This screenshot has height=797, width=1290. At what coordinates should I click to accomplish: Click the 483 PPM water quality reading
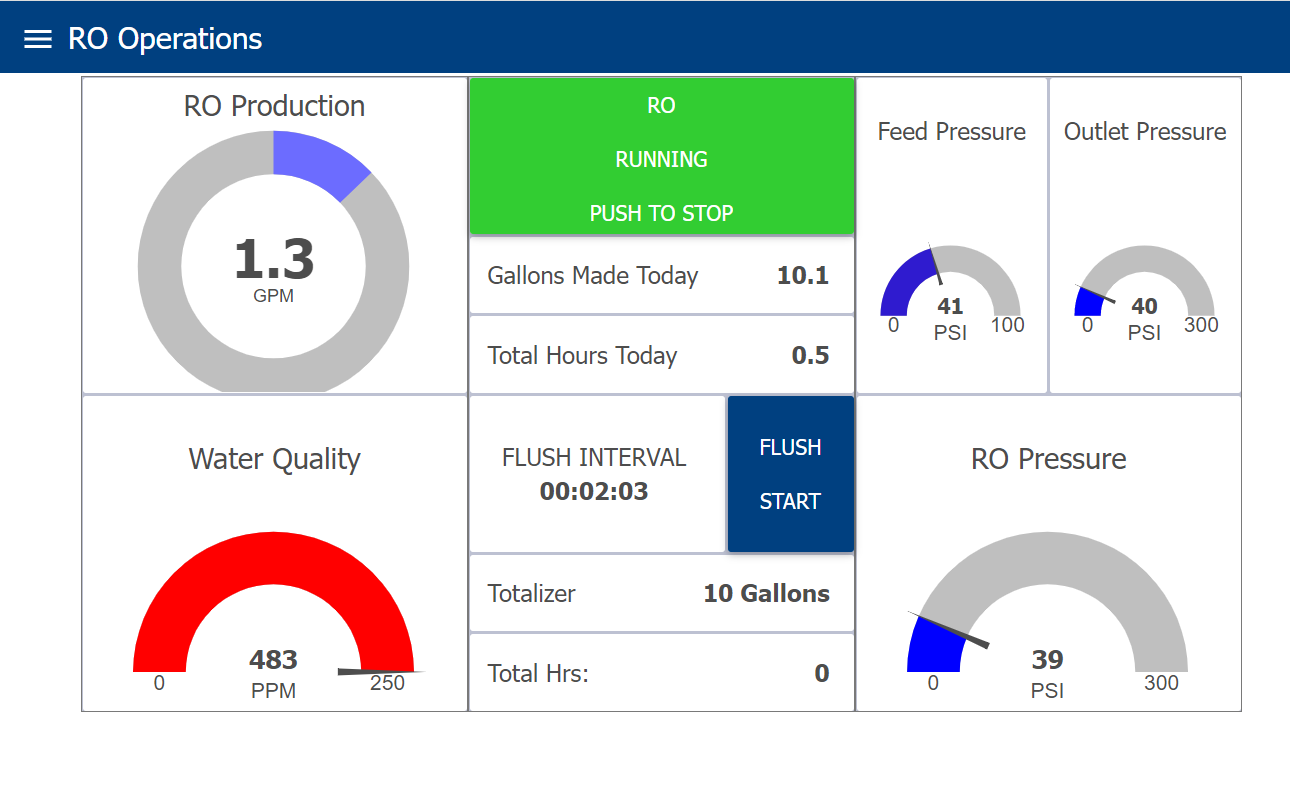pyautogui.click(x=273, y=674)
